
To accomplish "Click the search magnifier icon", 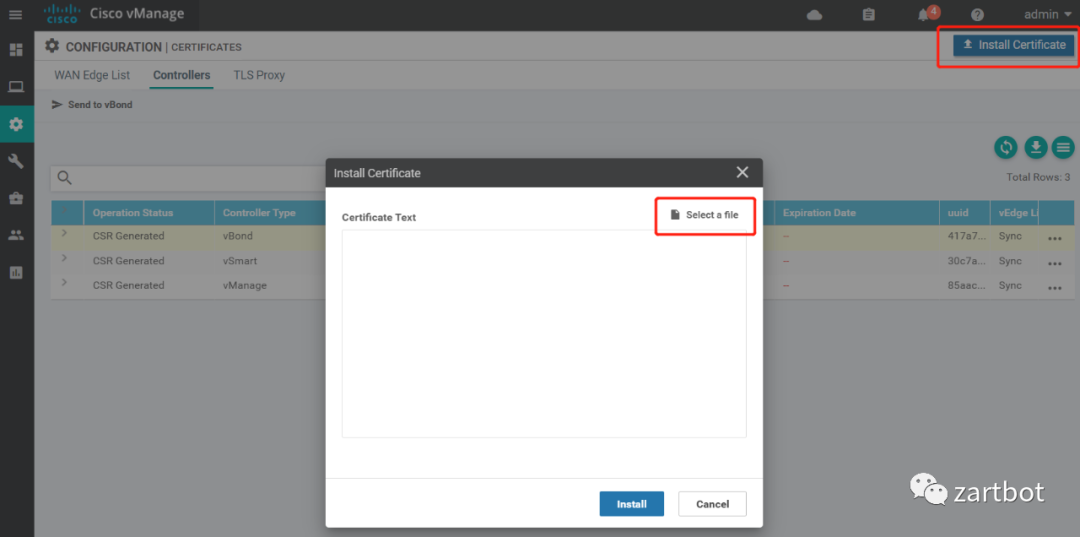I will [x=64, y=178].
